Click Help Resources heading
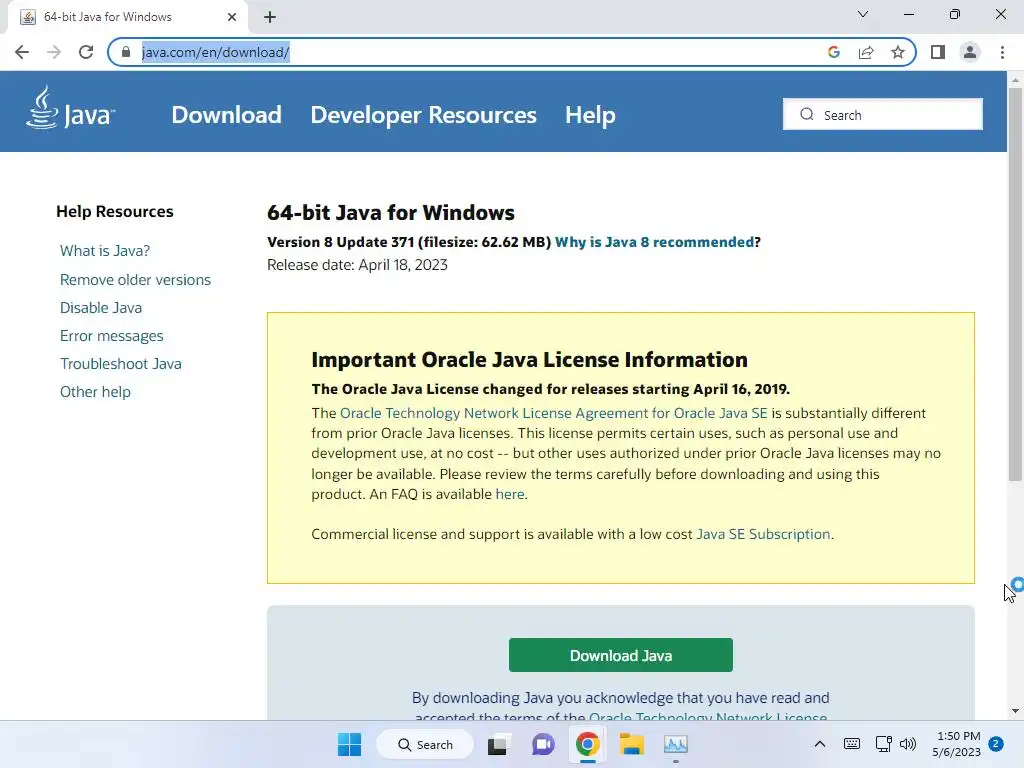This screenshot has width=1024, height=768. [x=115, y=212]
